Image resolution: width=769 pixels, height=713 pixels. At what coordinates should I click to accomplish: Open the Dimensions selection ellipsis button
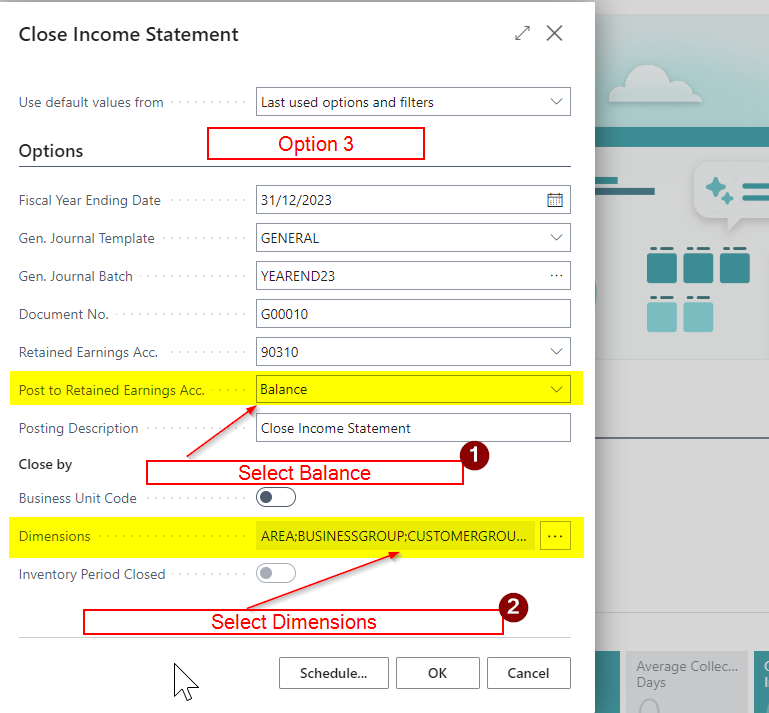coord(556,537)
